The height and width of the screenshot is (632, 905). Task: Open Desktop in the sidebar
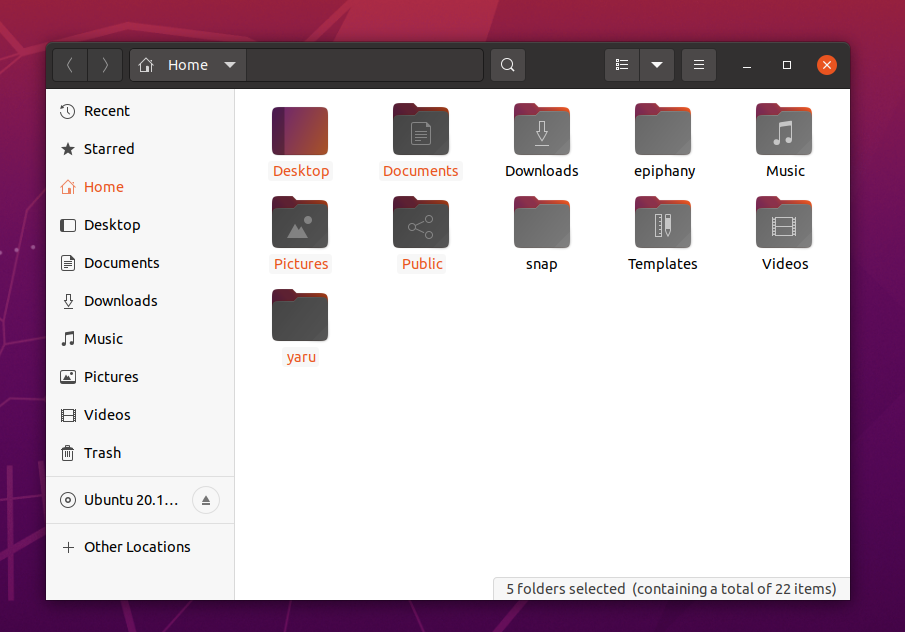140,225
